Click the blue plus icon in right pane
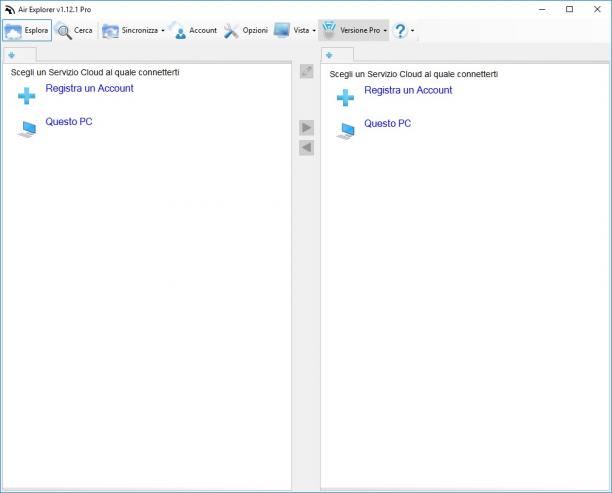612x493 pixels. (345, 98)
